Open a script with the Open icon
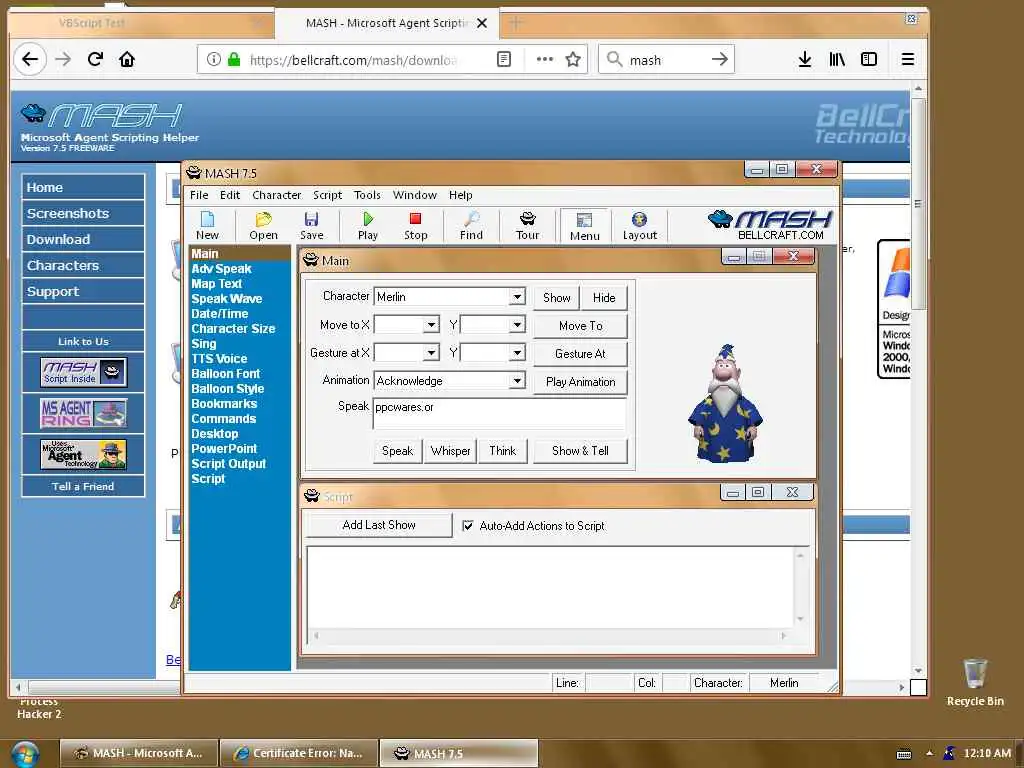1024x768 pixels. [x=263, y=226]
